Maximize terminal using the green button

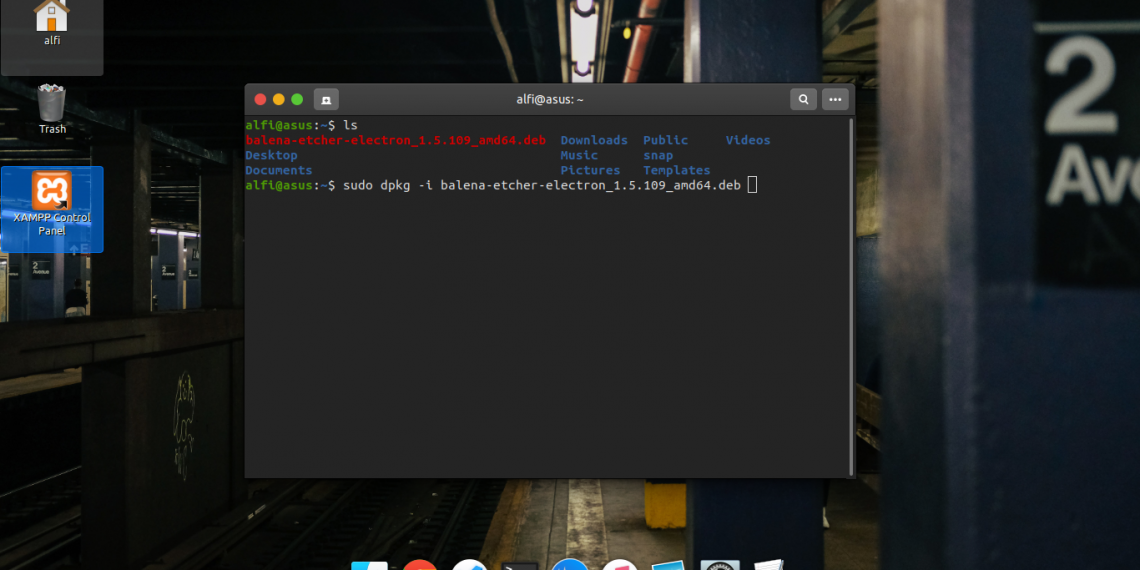point(297,100)
